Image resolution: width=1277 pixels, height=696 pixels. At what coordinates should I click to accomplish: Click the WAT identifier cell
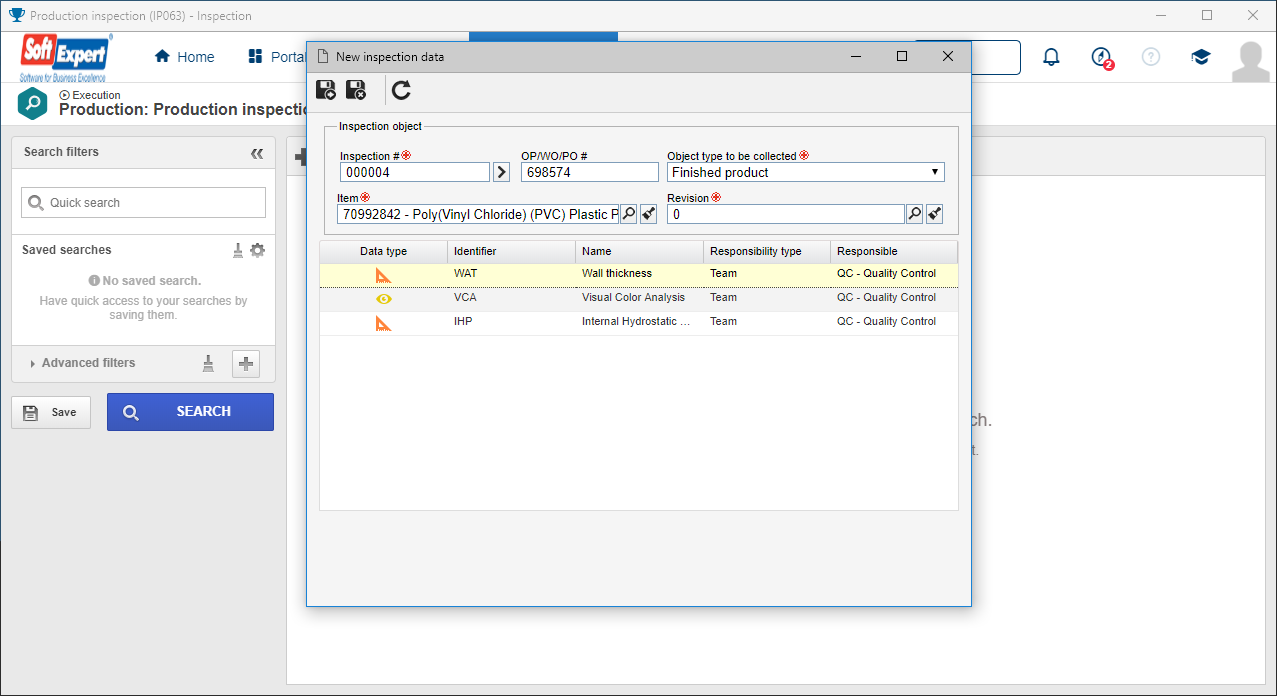click(465, 274)
